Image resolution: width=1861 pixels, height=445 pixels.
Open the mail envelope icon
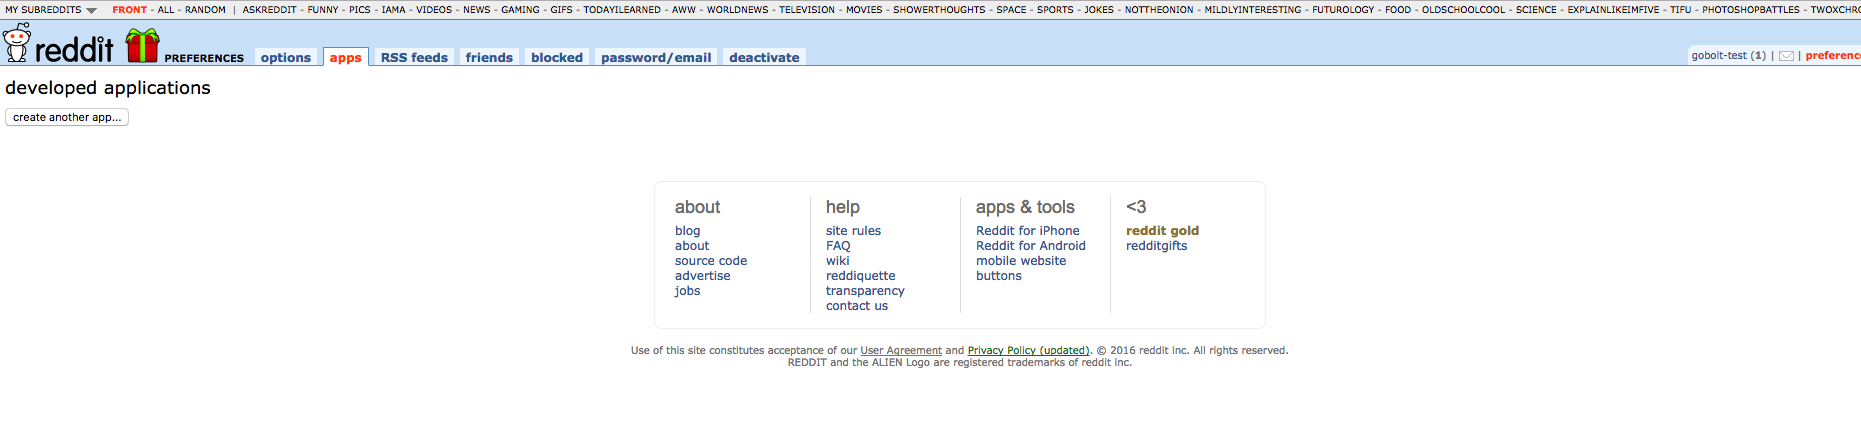pyautogui.click(x=1786, y=56)
